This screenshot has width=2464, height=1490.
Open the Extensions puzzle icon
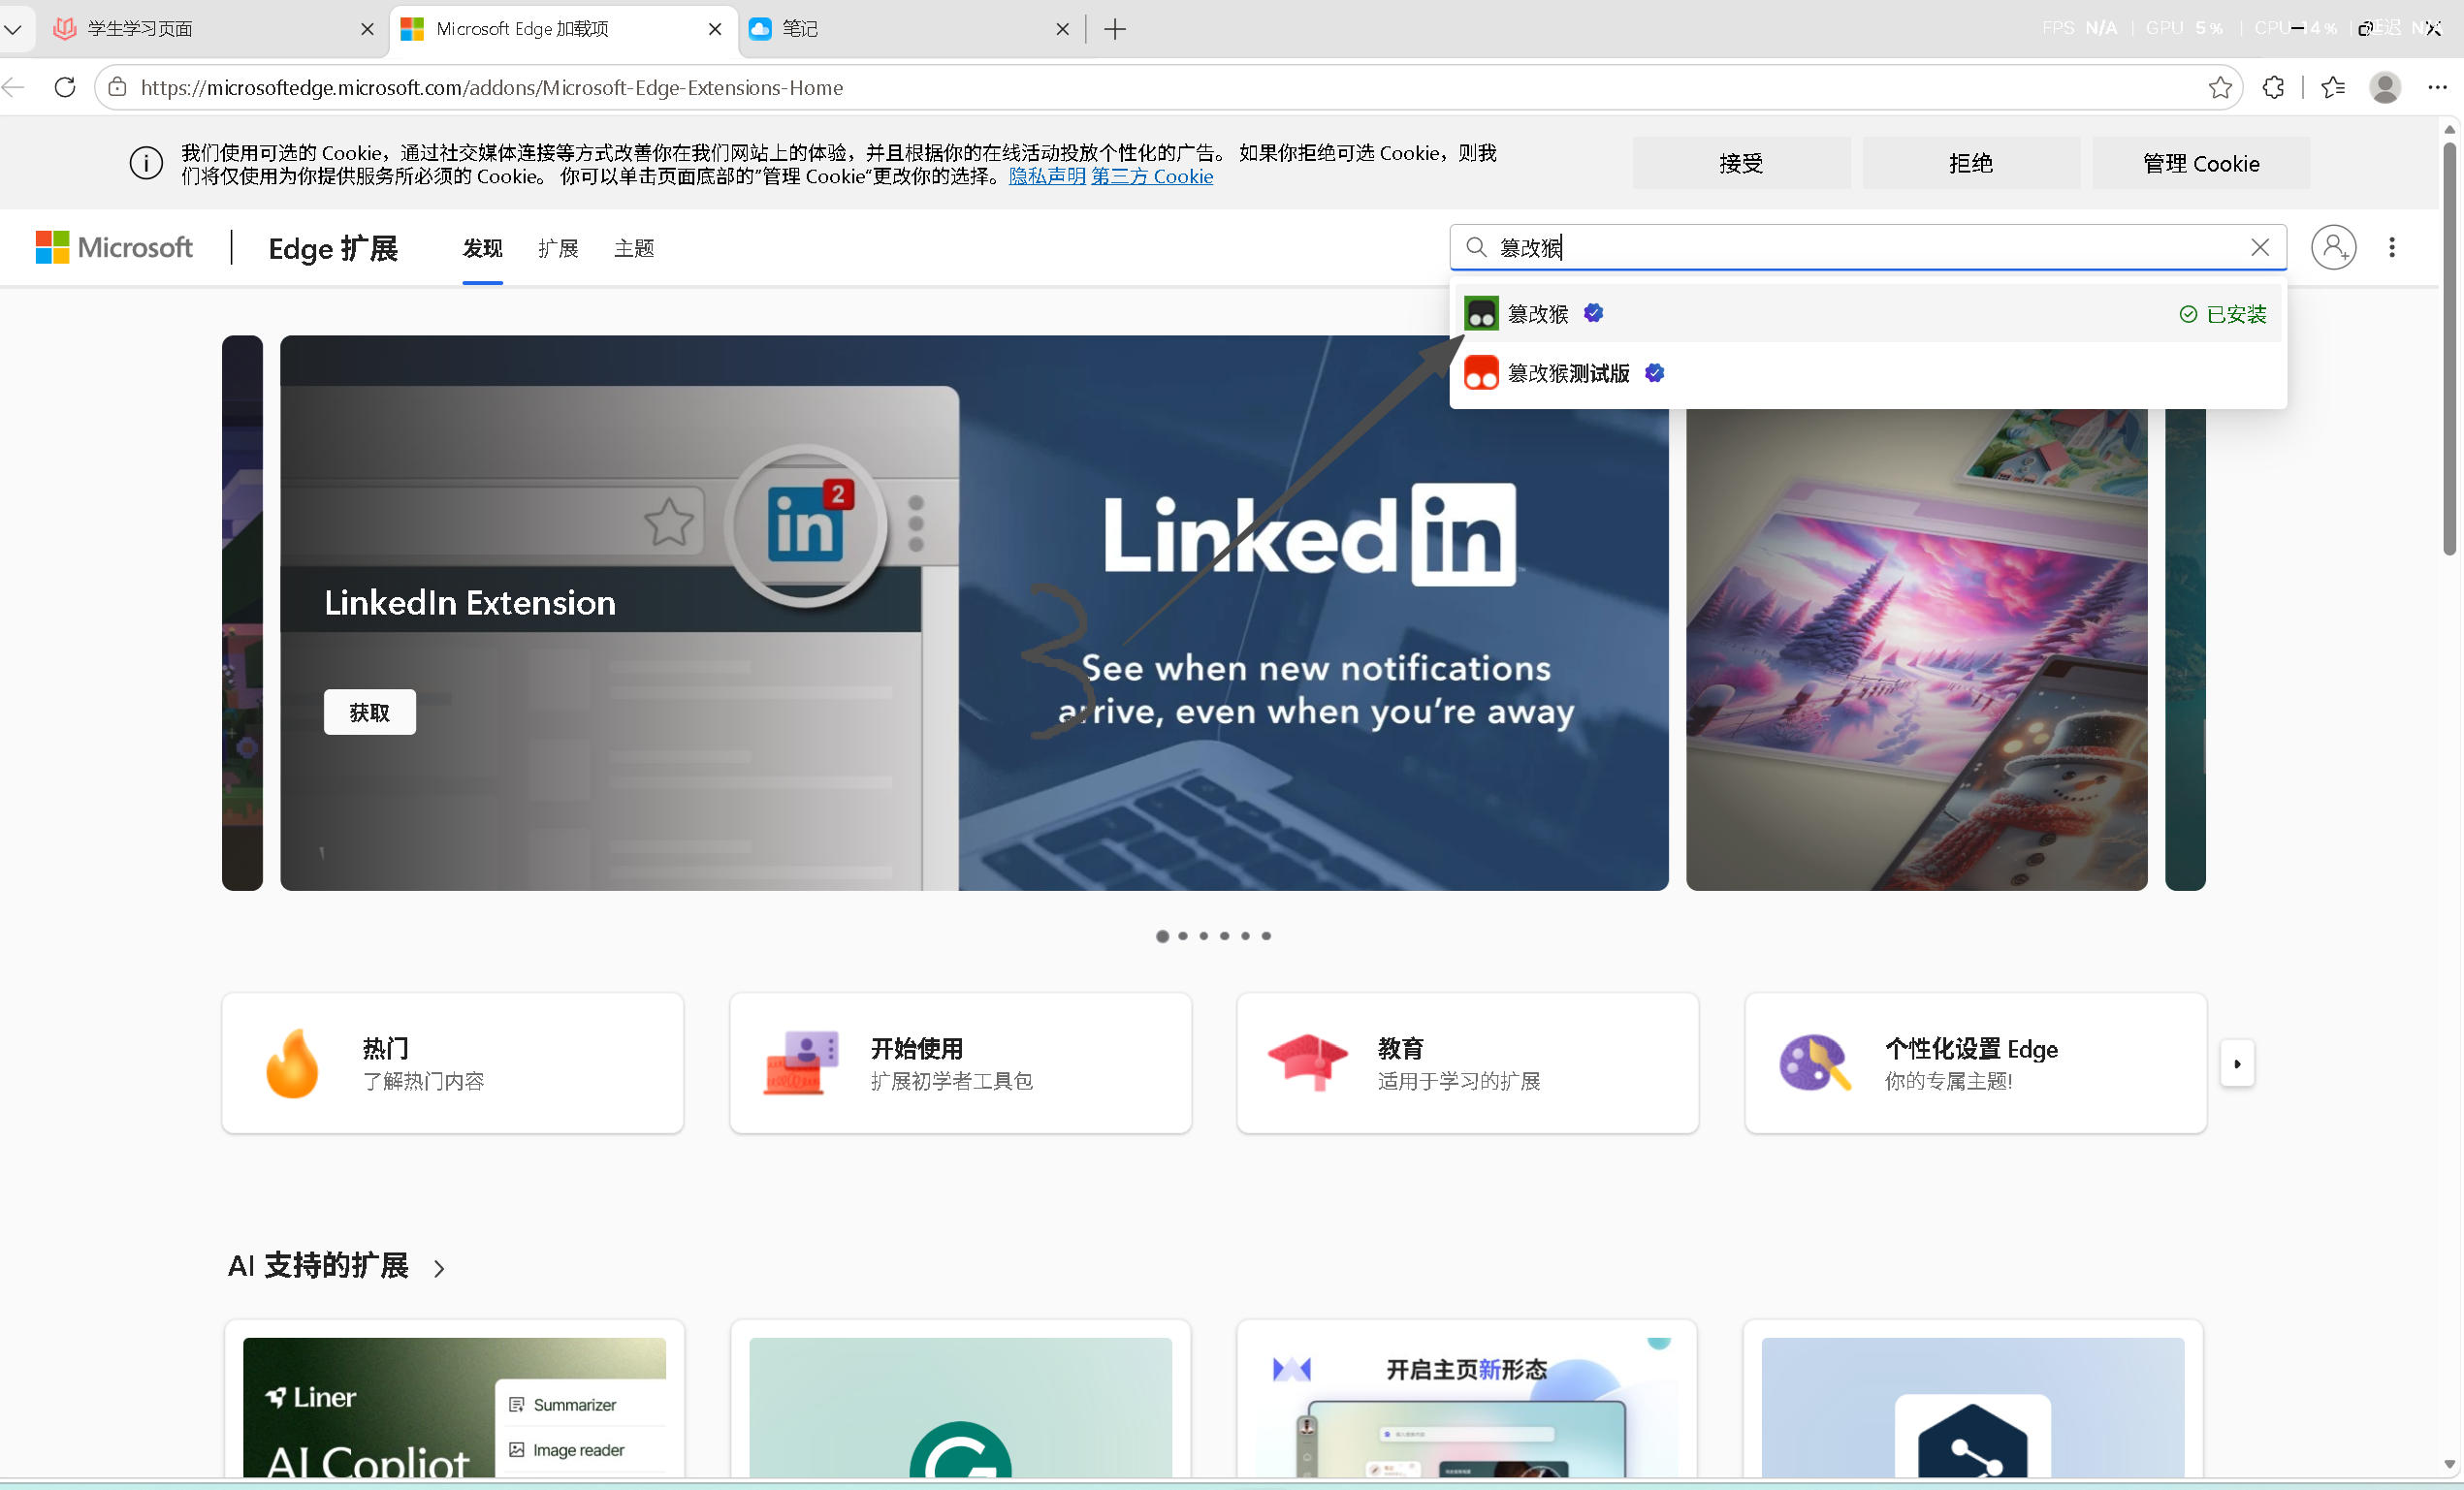click(x=2273, y=87)
